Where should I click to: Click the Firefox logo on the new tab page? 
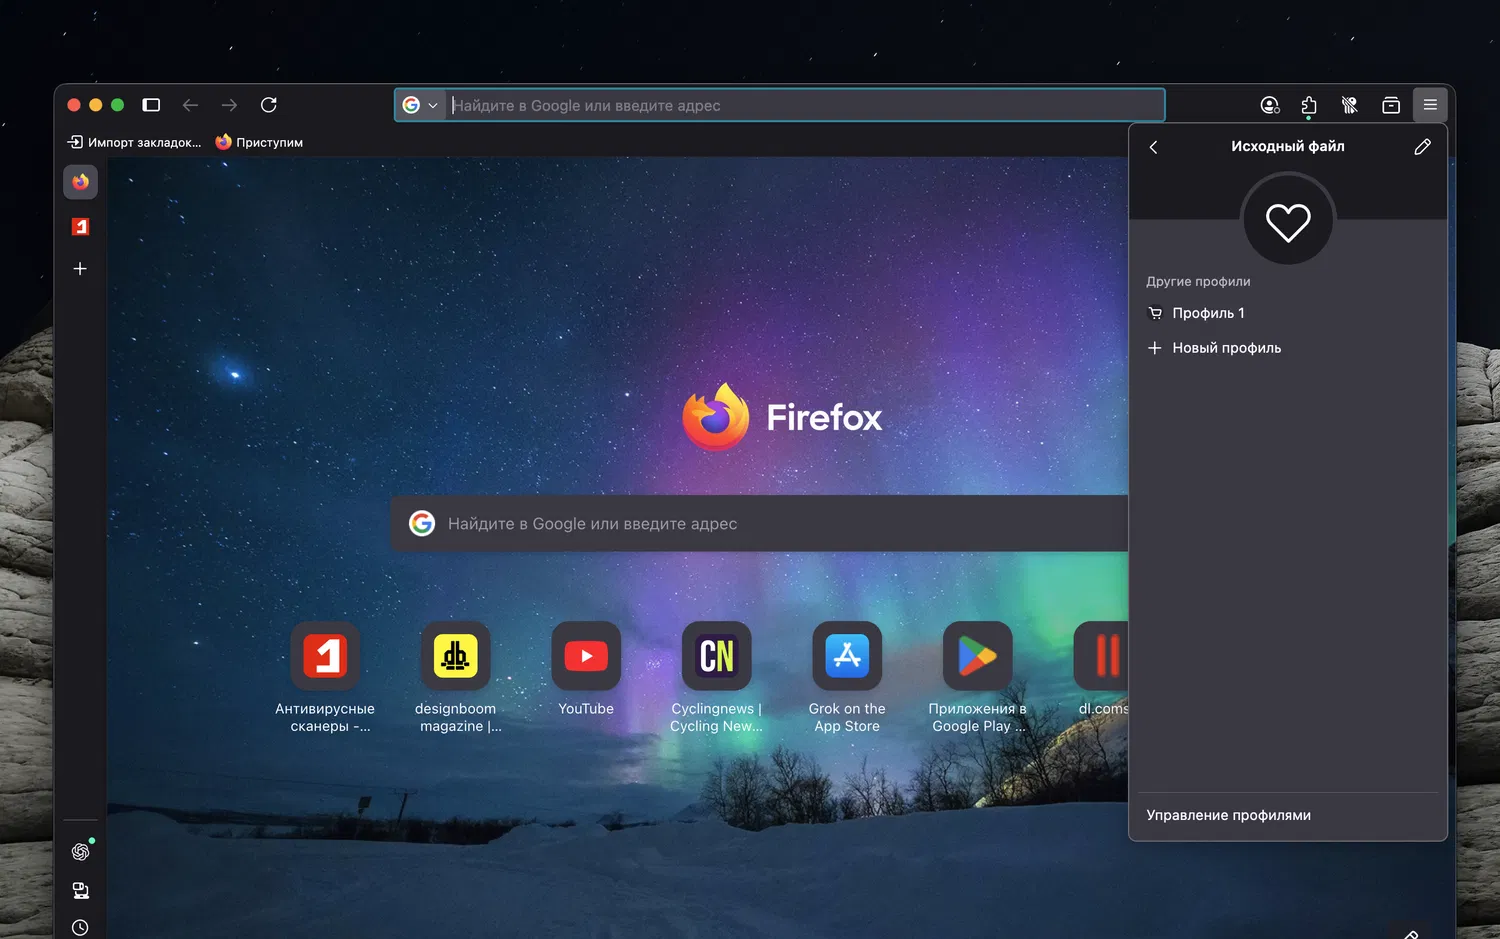pos(782,417)
